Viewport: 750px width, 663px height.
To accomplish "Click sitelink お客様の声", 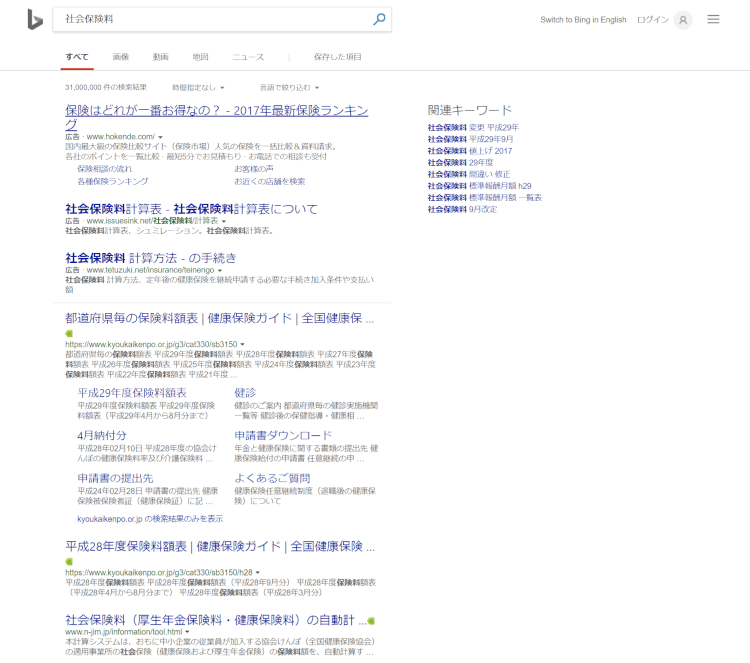I will coord(254,169).
